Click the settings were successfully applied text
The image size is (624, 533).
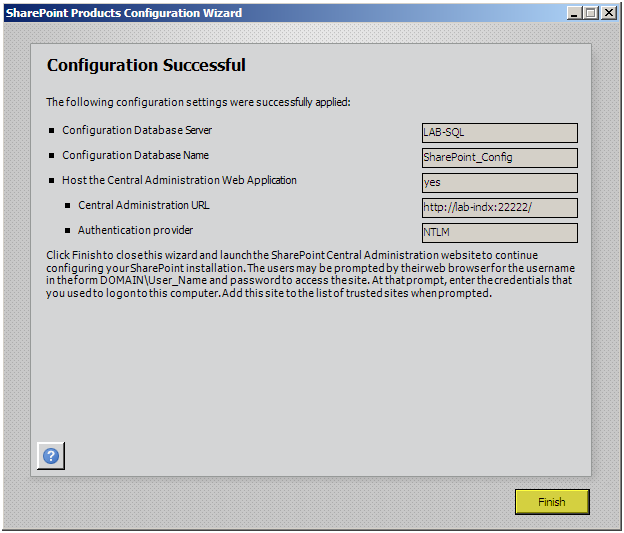[198, 102]
